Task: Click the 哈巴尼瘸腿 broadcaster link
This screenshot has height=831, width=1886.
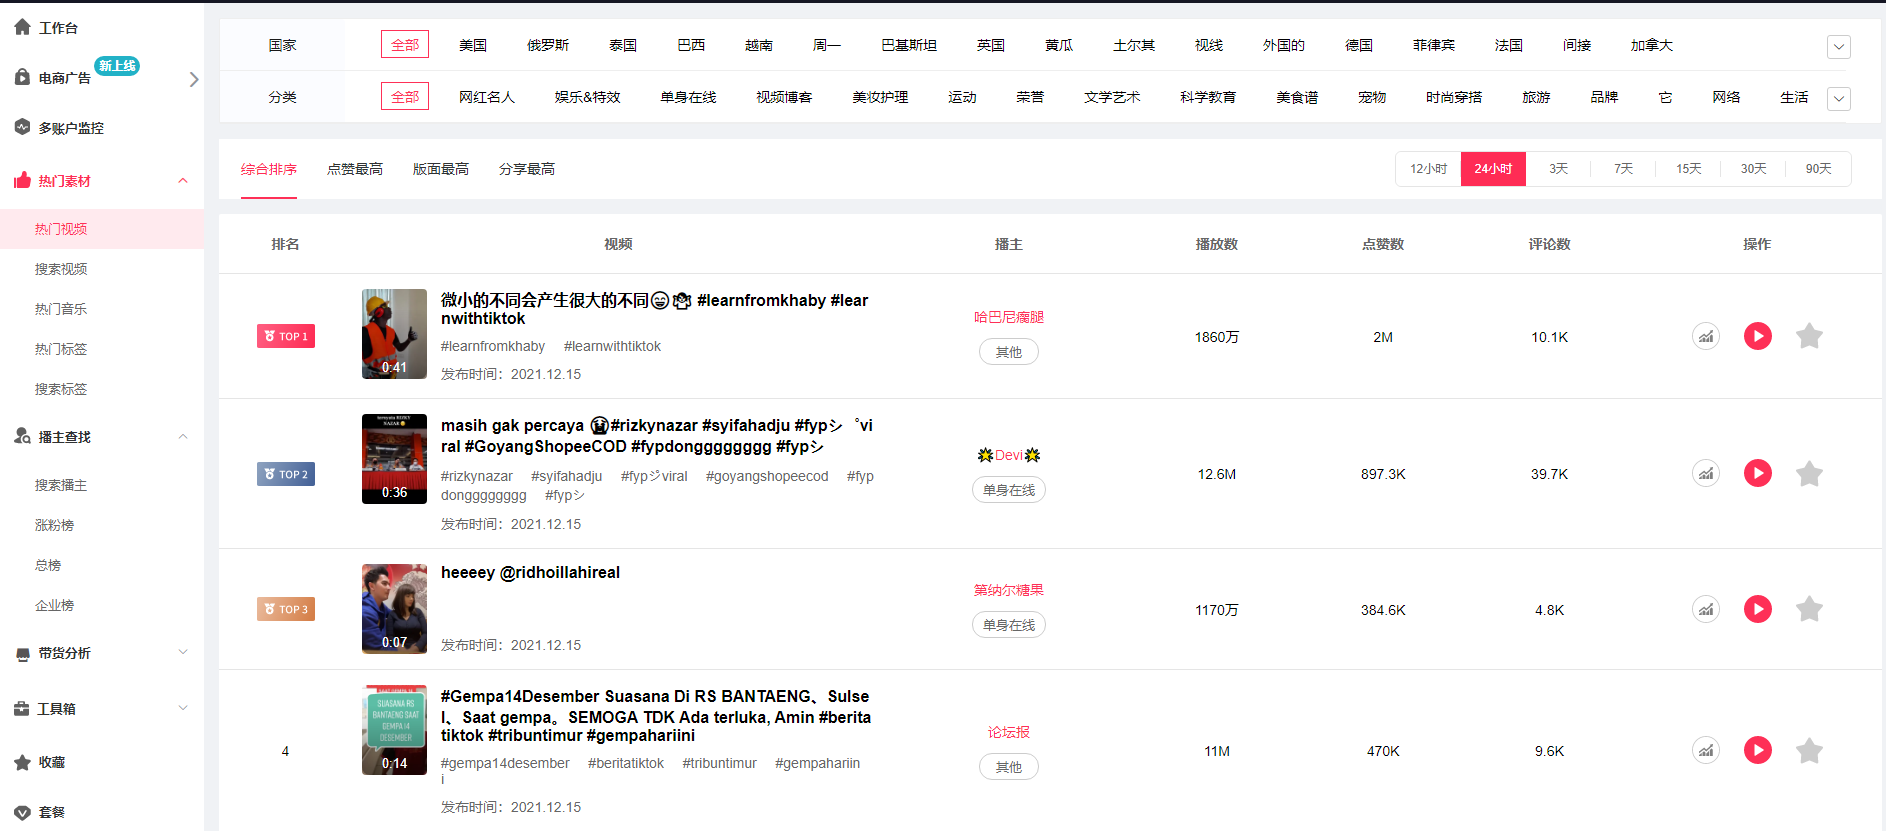Action: [x=1008, y=317]
